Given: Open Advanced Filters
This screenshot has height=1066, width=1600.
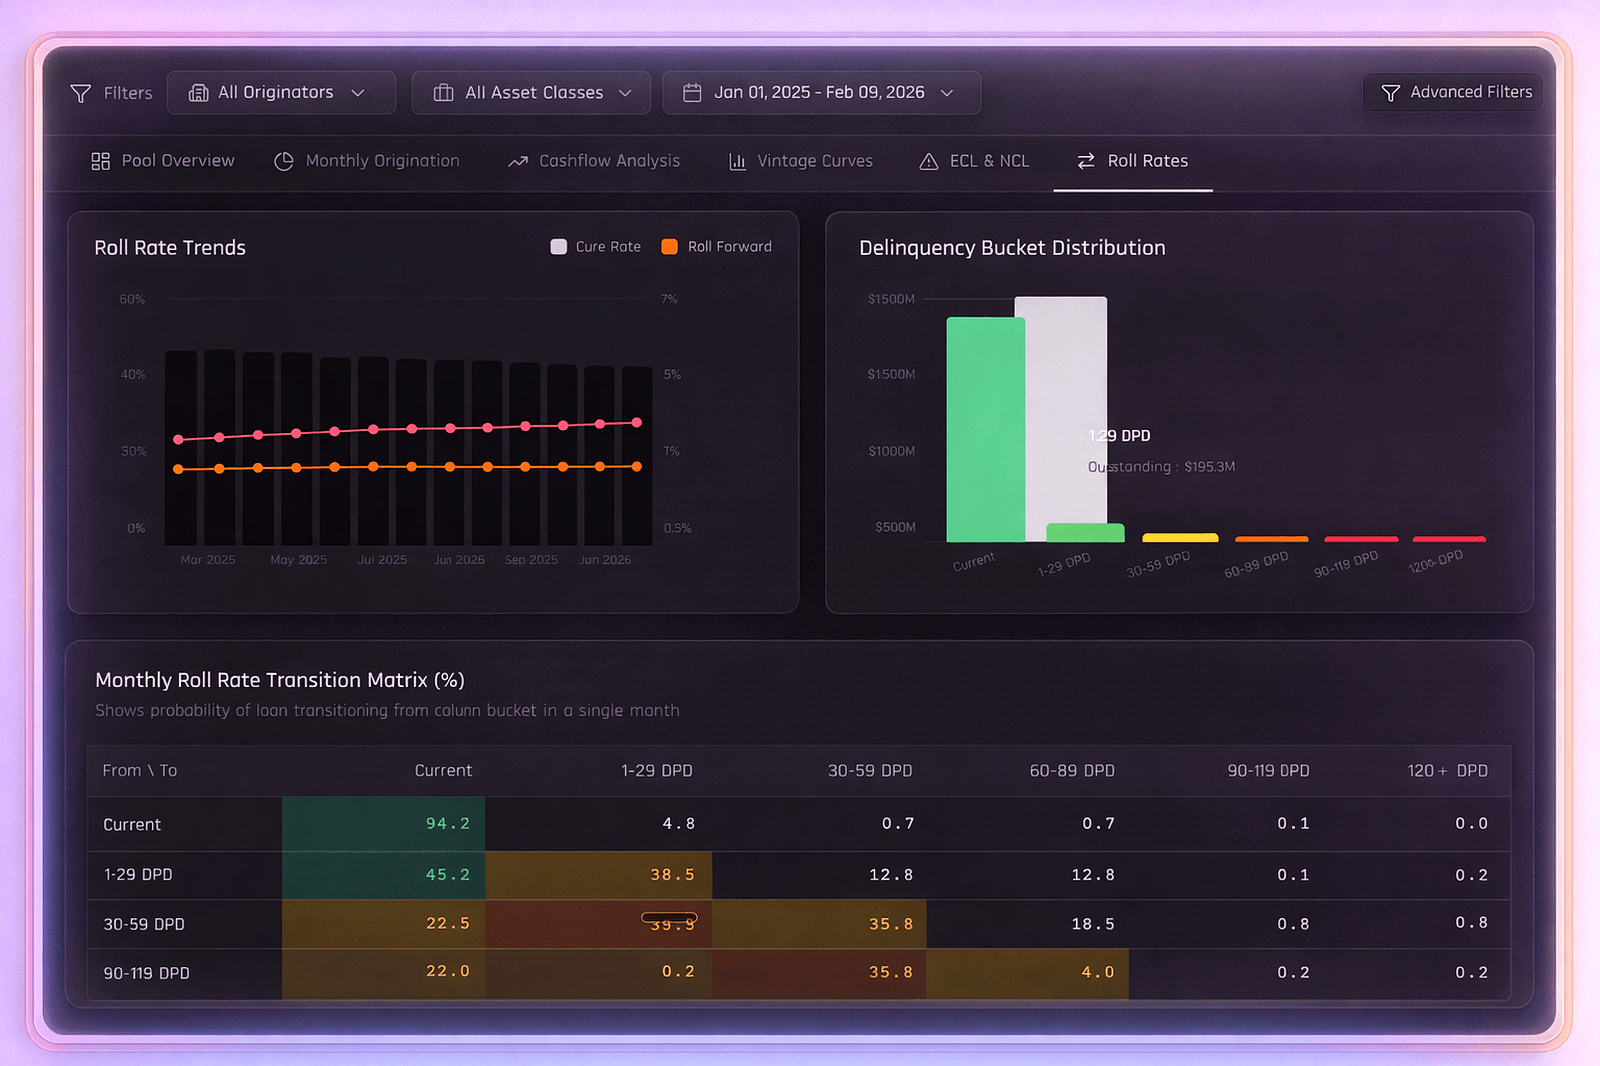Looking at the screenshot, I should pos(1453,92).
